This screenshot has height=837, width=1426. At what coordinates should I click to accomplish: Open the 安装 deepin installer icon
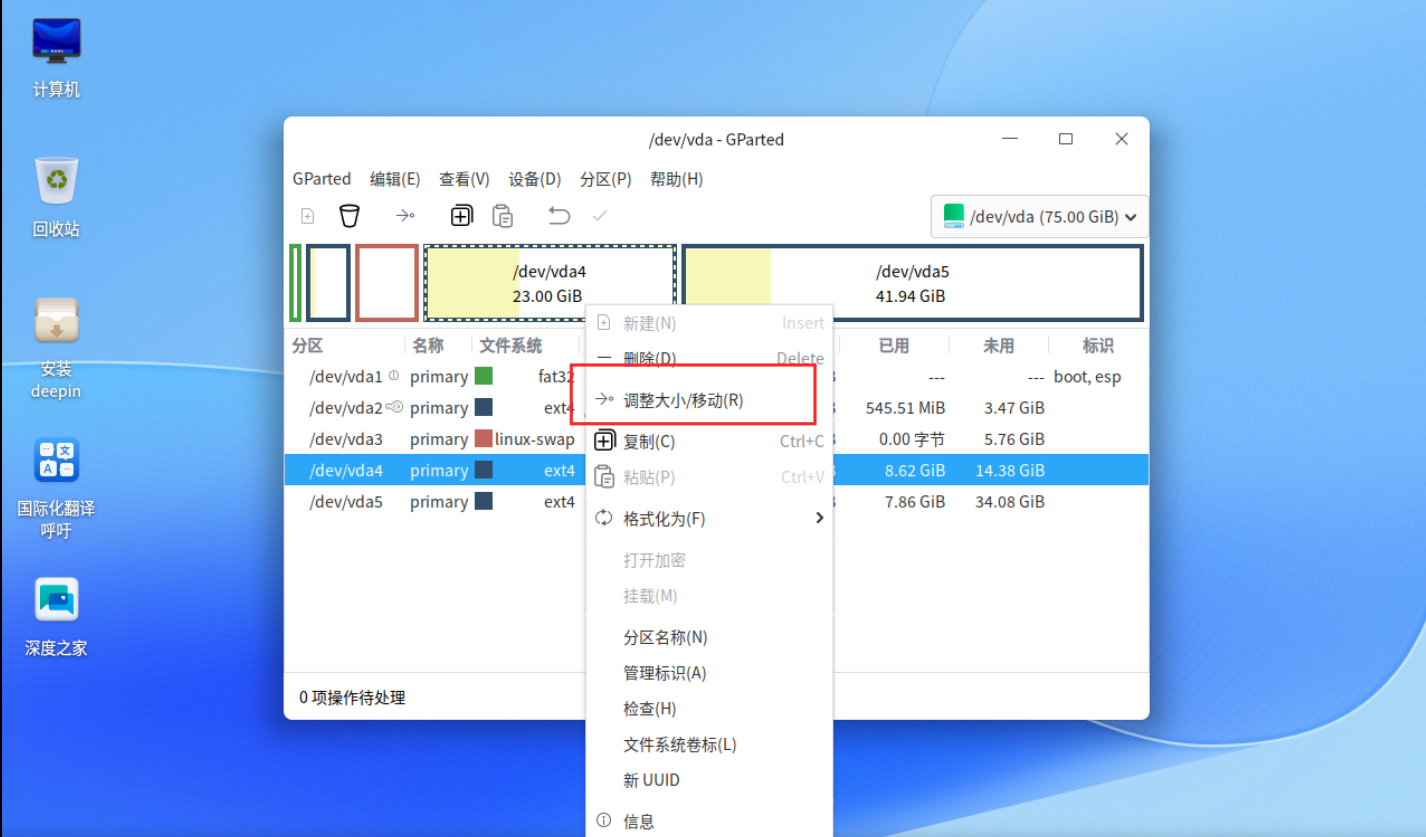coord(56,347)
